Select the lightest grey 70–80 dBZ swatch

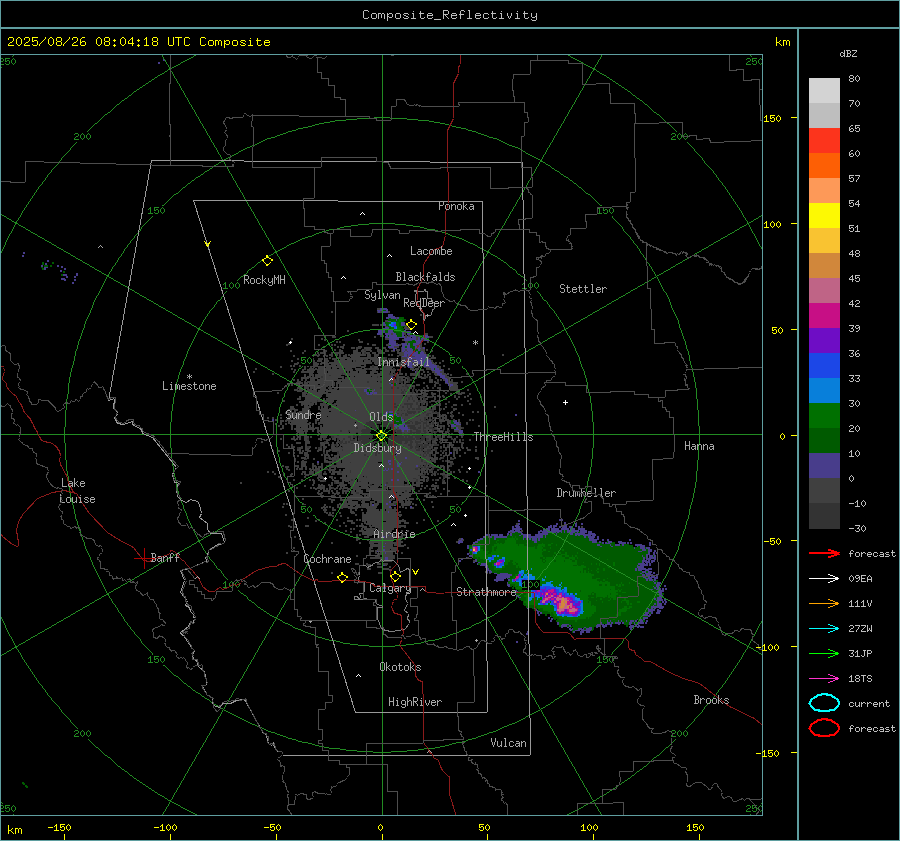point(824,91)
